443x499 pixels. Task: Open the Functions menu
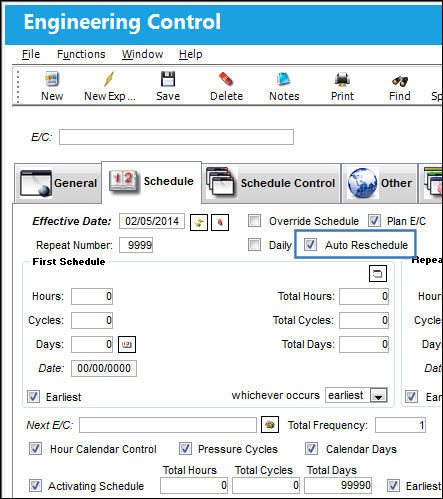[81, 54]
